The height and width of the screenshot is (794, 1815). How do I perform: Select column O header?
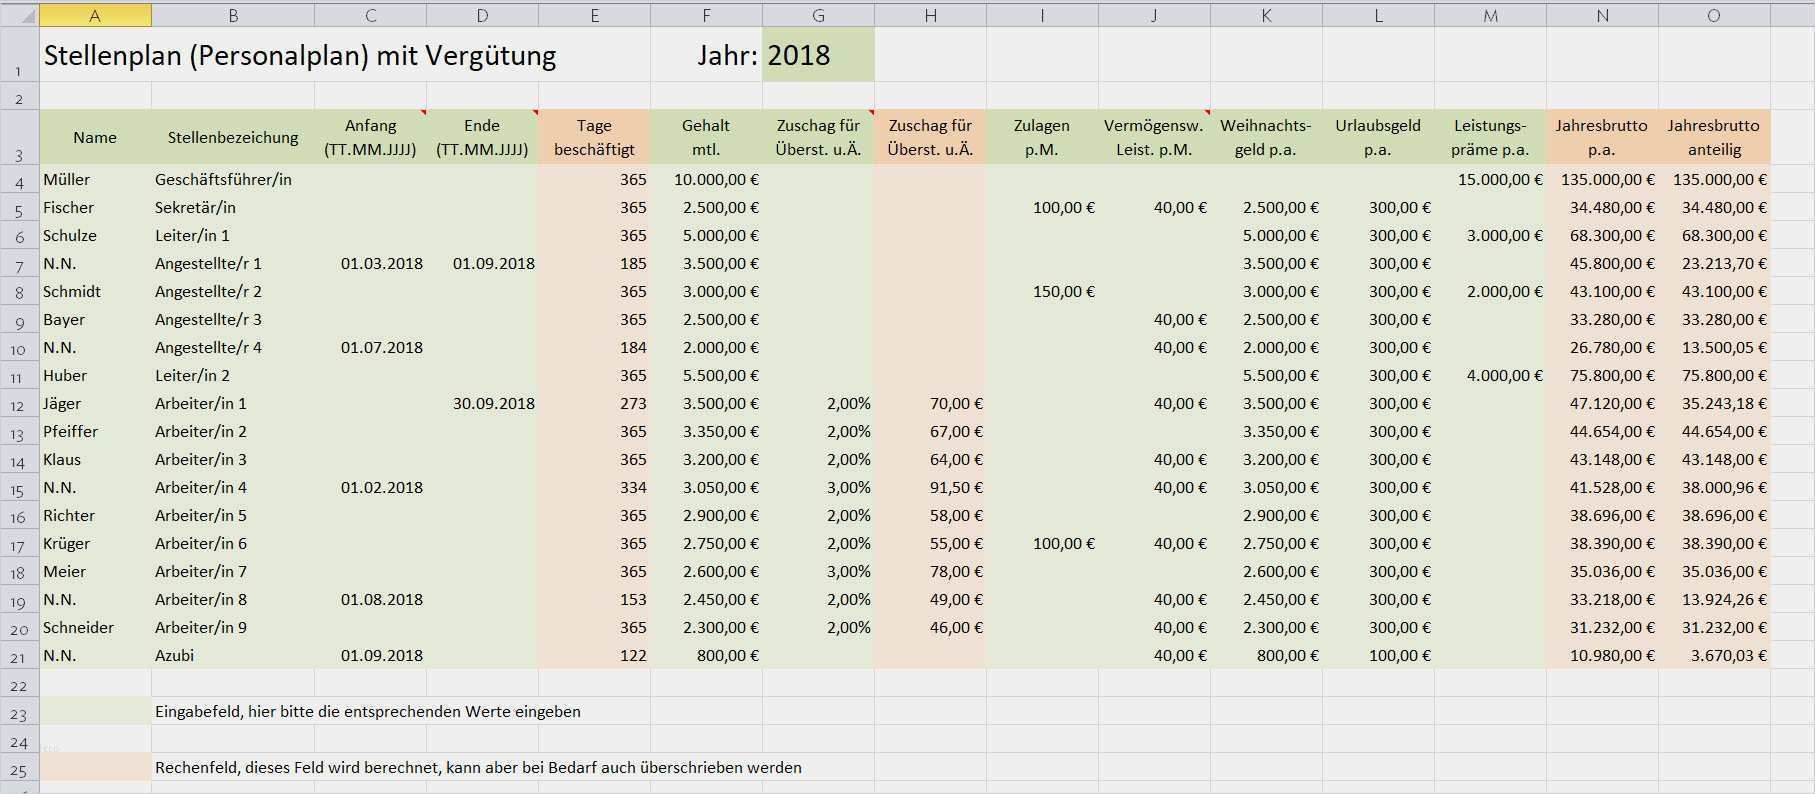(x=1713, y=14)
